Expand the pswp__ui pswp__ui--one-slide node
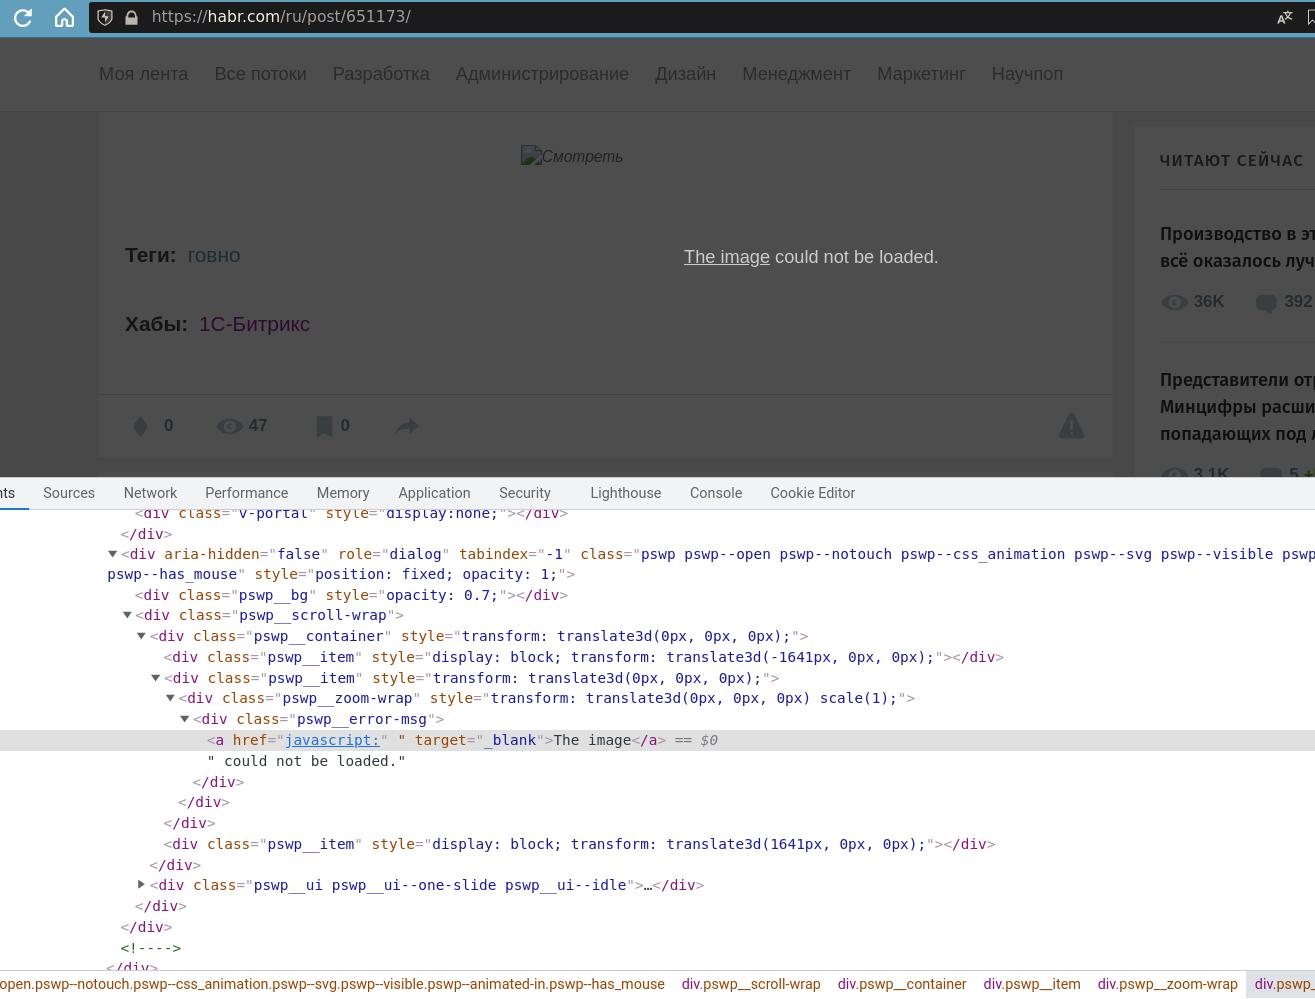This screenshot has width=1315, height=999. (141, 885)
